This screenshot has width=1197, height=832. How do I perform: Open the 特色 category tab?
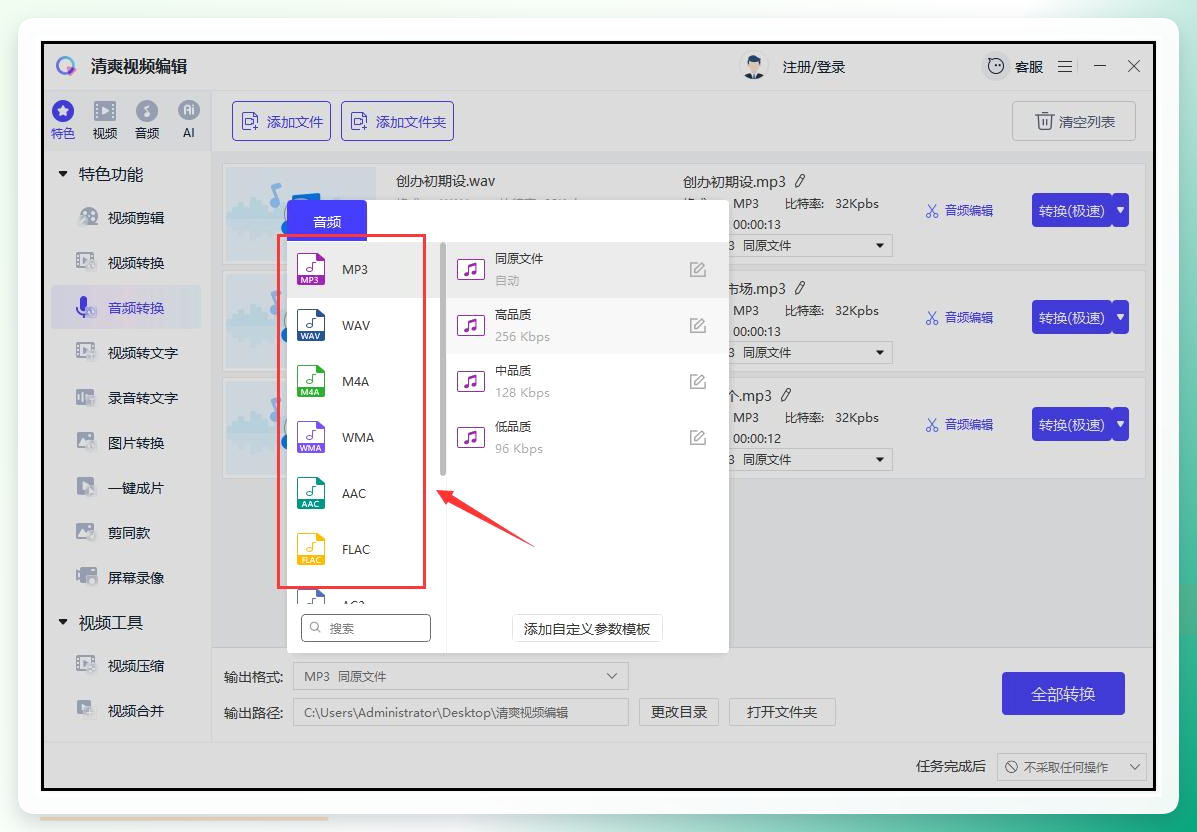pyautogui.click(x=63, y=120)
